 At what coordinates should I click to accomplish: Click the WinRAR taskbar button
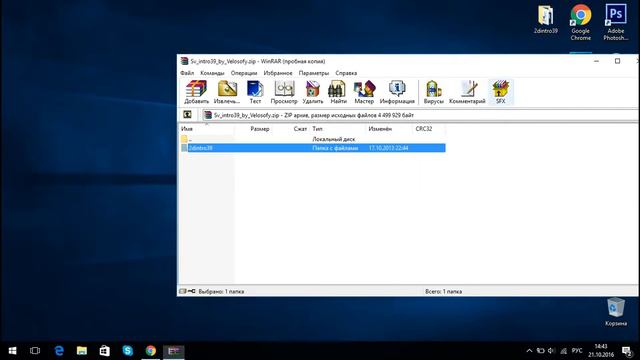[x=174, y=351]
